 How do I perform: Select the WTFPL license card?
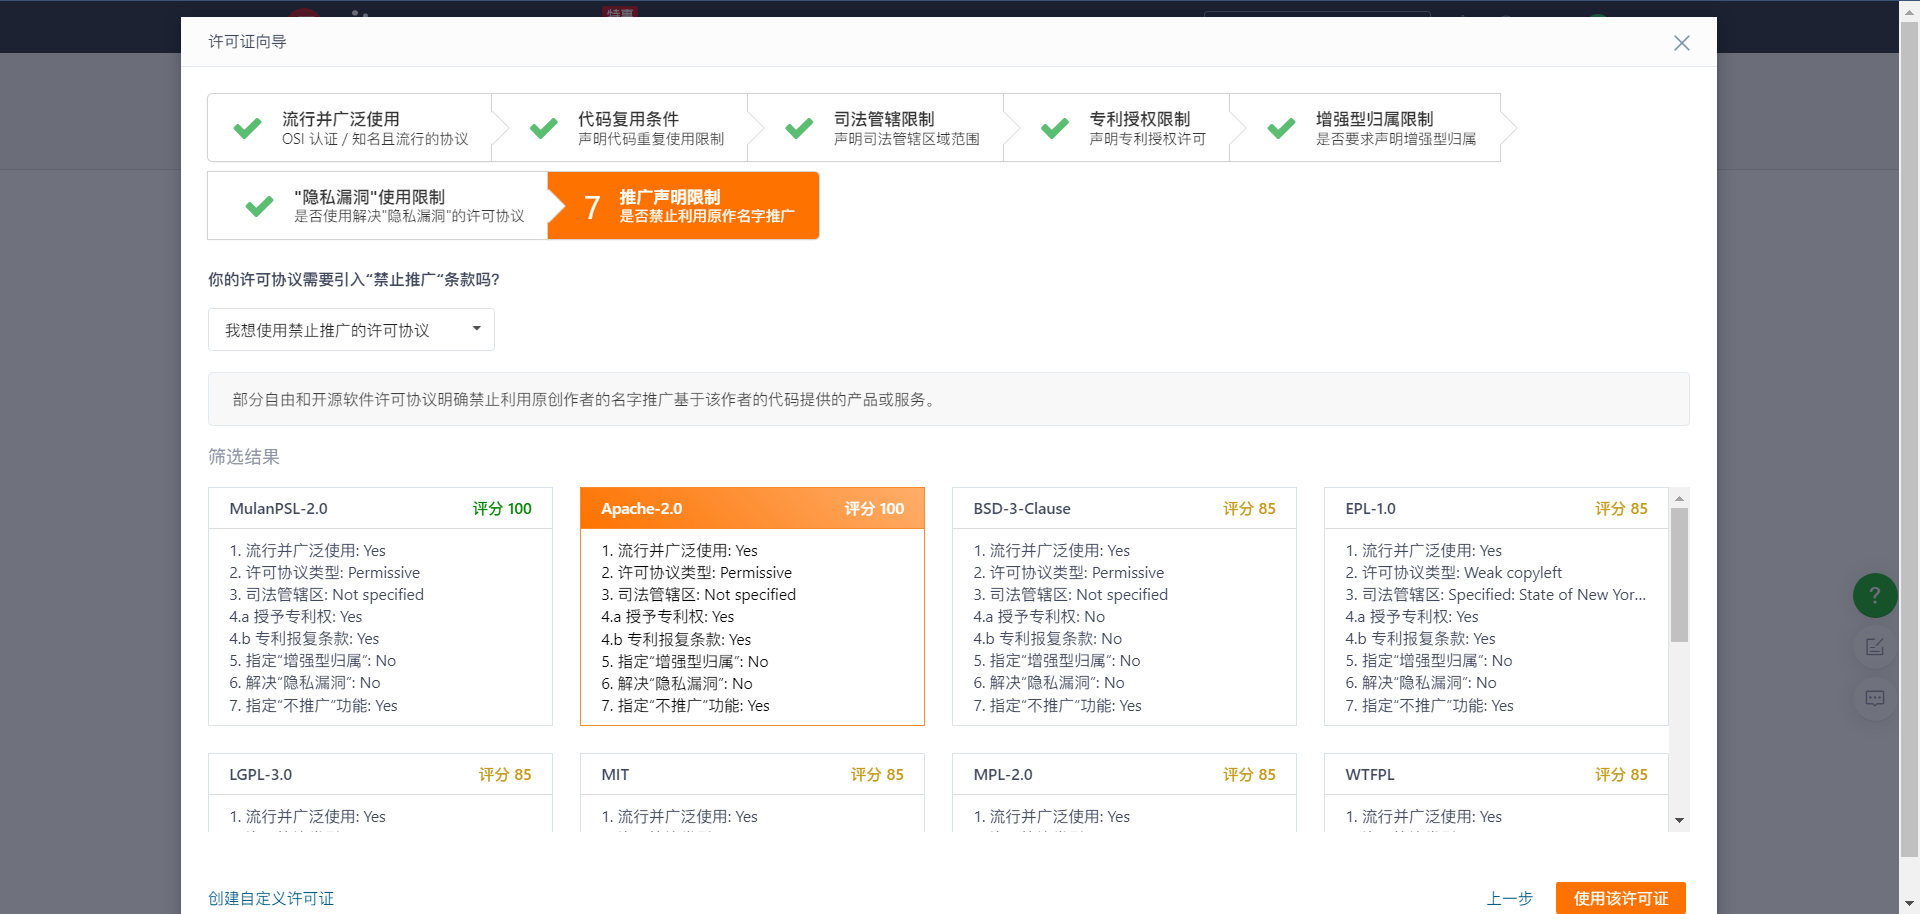[1496, 793]
